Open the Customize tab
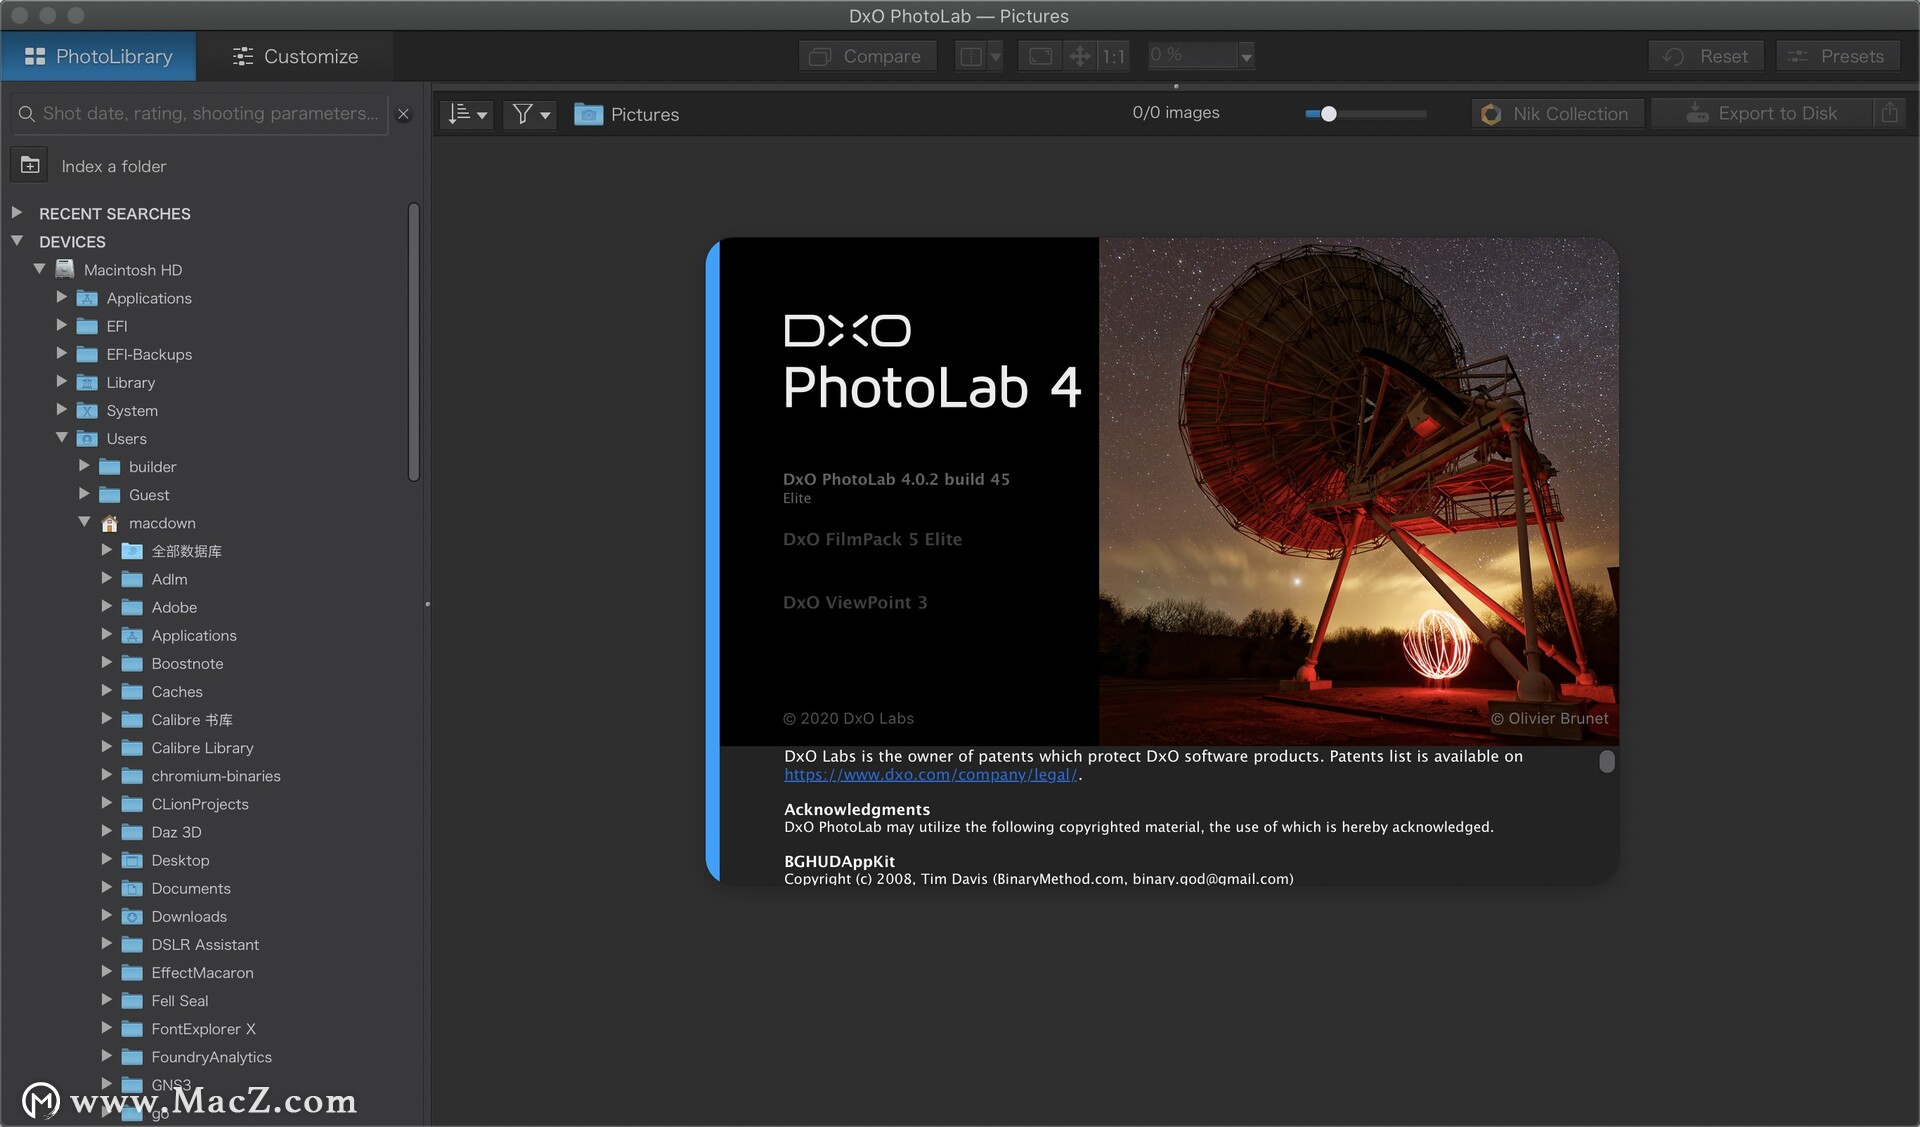This screenshot has height=1127, width=1920. coord(295,56)
